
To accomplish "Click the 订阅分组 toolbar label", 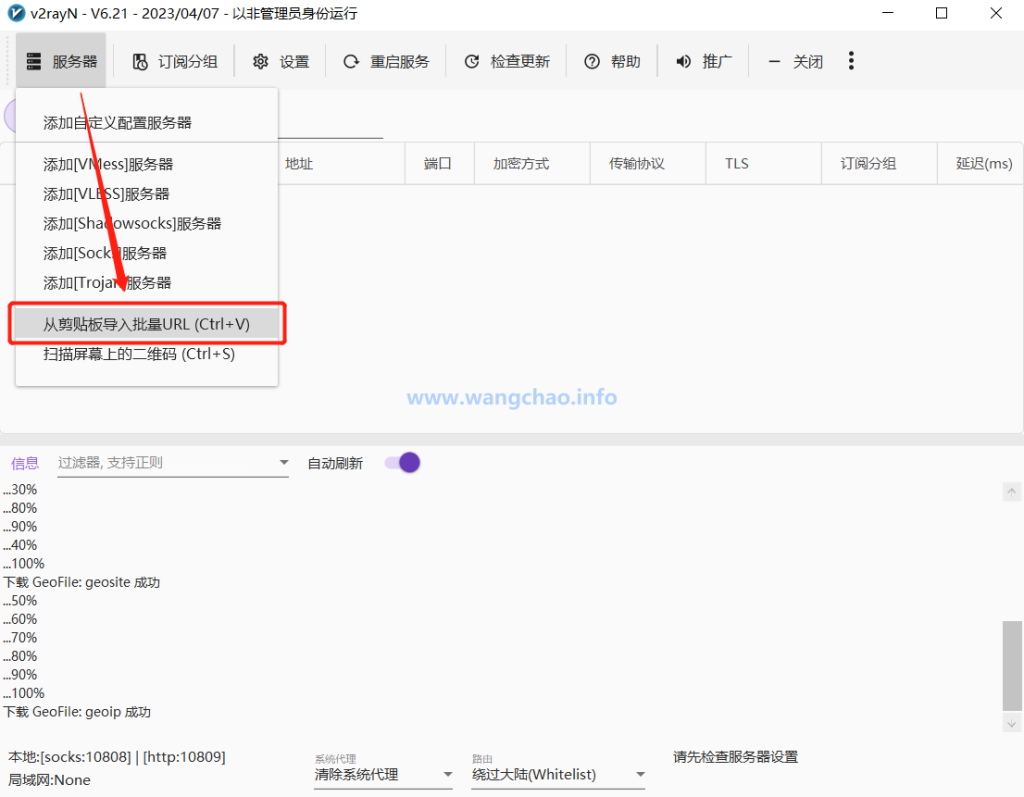I will tap(187, 61).
